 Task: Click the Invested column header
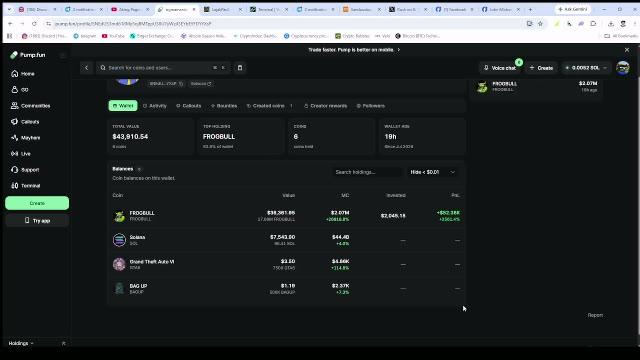pos(396,195)
